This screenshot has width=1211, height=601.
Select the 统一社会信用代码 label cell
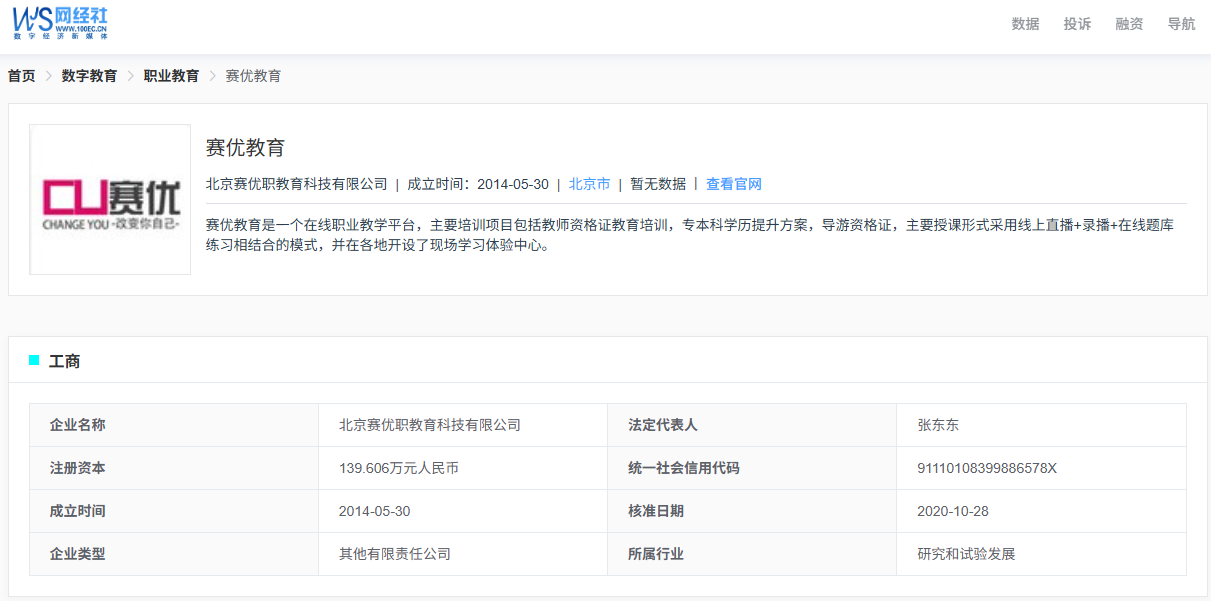click(x=752, y=468)
